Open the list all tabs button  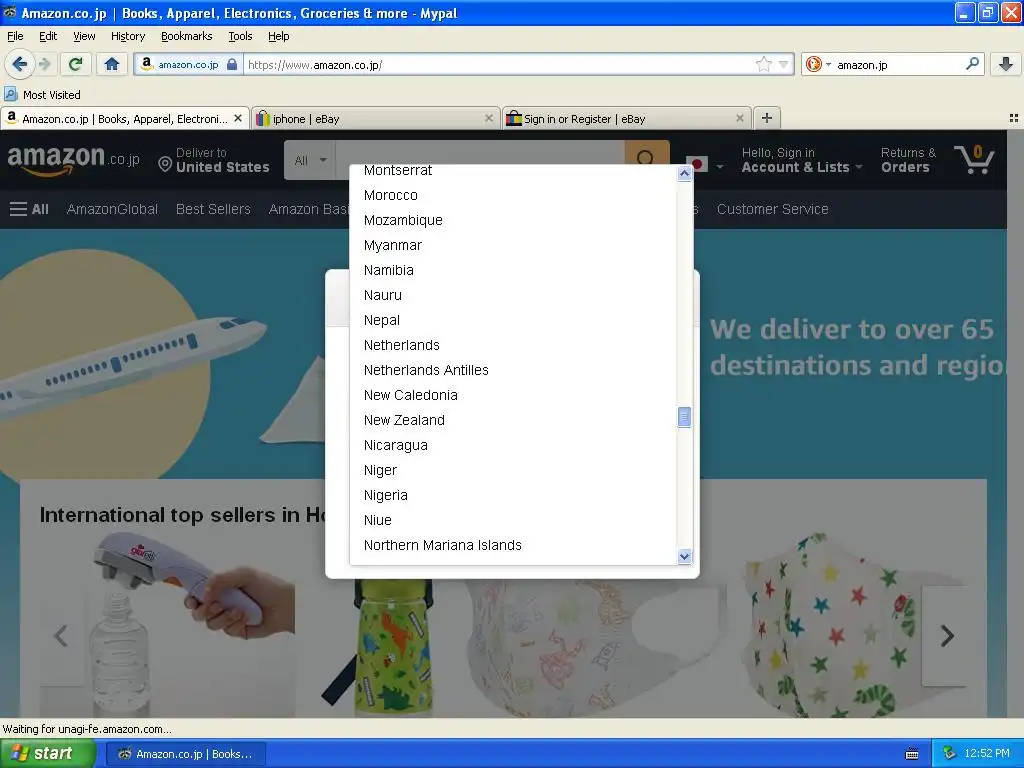(1014, 118)
